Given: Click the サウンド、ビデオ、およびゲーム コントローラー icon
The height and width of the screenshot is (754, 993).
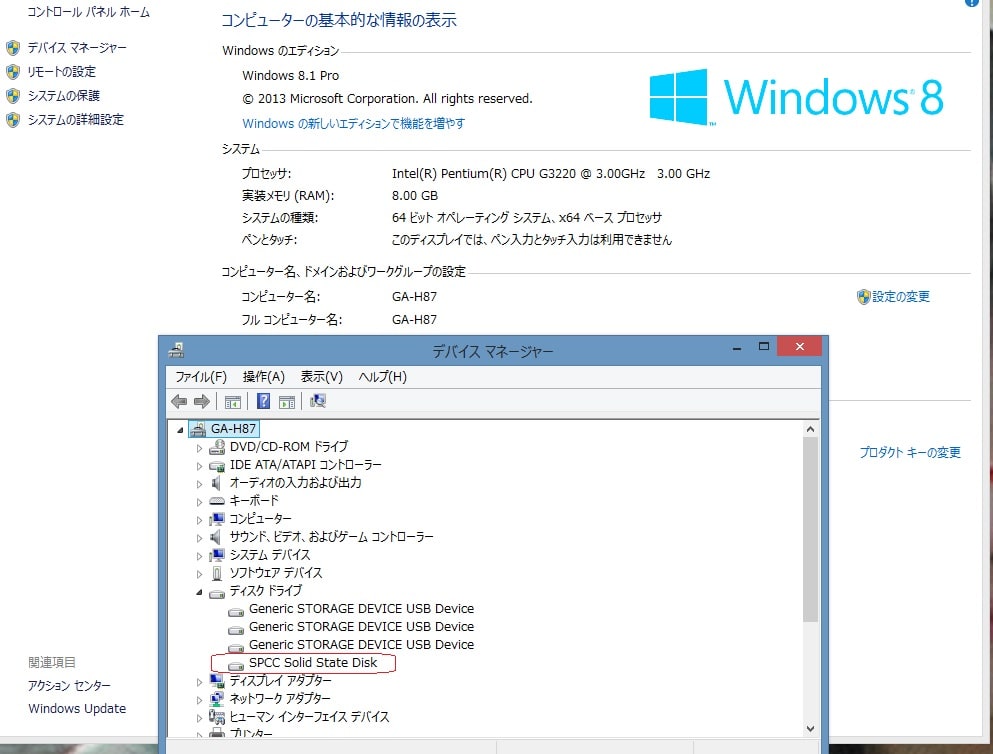Looking at the screenshot, I should [217, 537].
